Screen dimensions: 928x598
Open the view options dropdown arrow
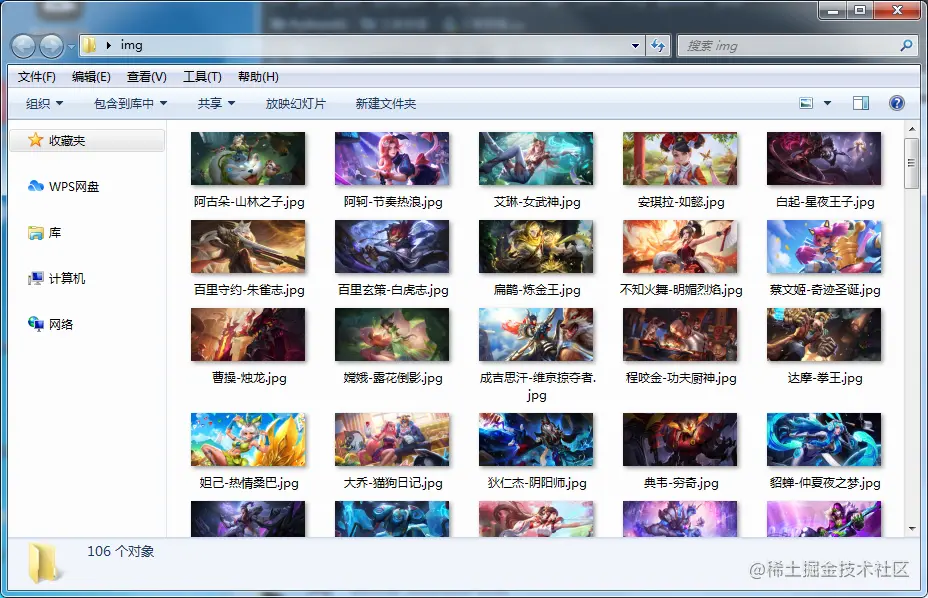click(827, 103)
